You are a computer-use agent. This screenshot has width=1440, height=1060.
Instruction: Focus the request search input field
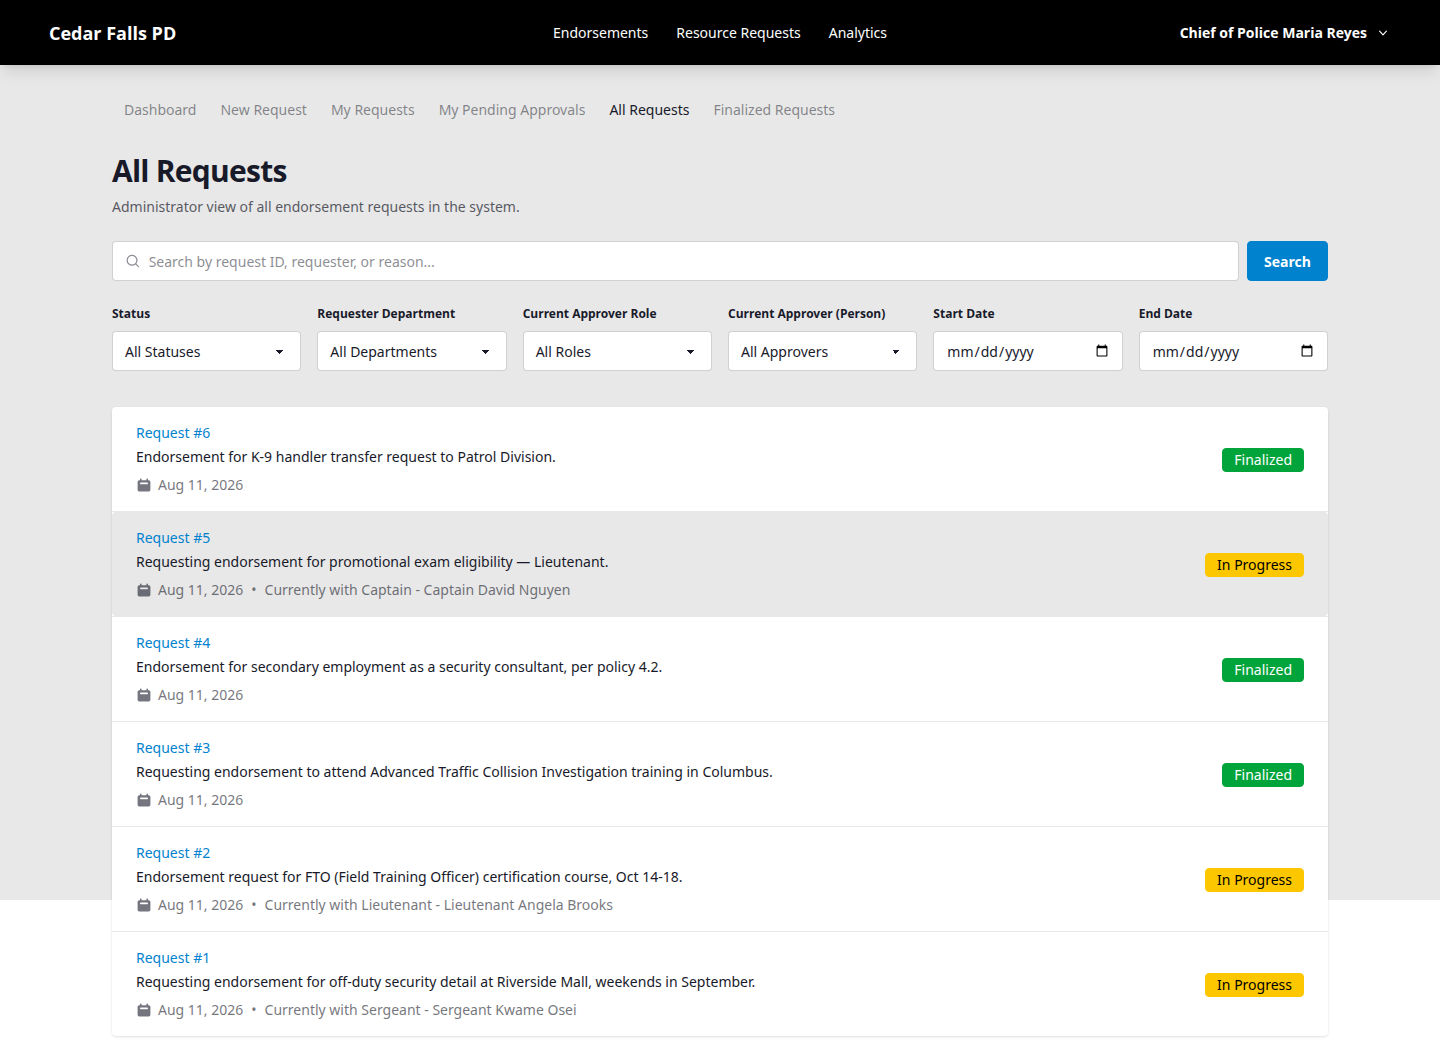click(x=675, y=261)
